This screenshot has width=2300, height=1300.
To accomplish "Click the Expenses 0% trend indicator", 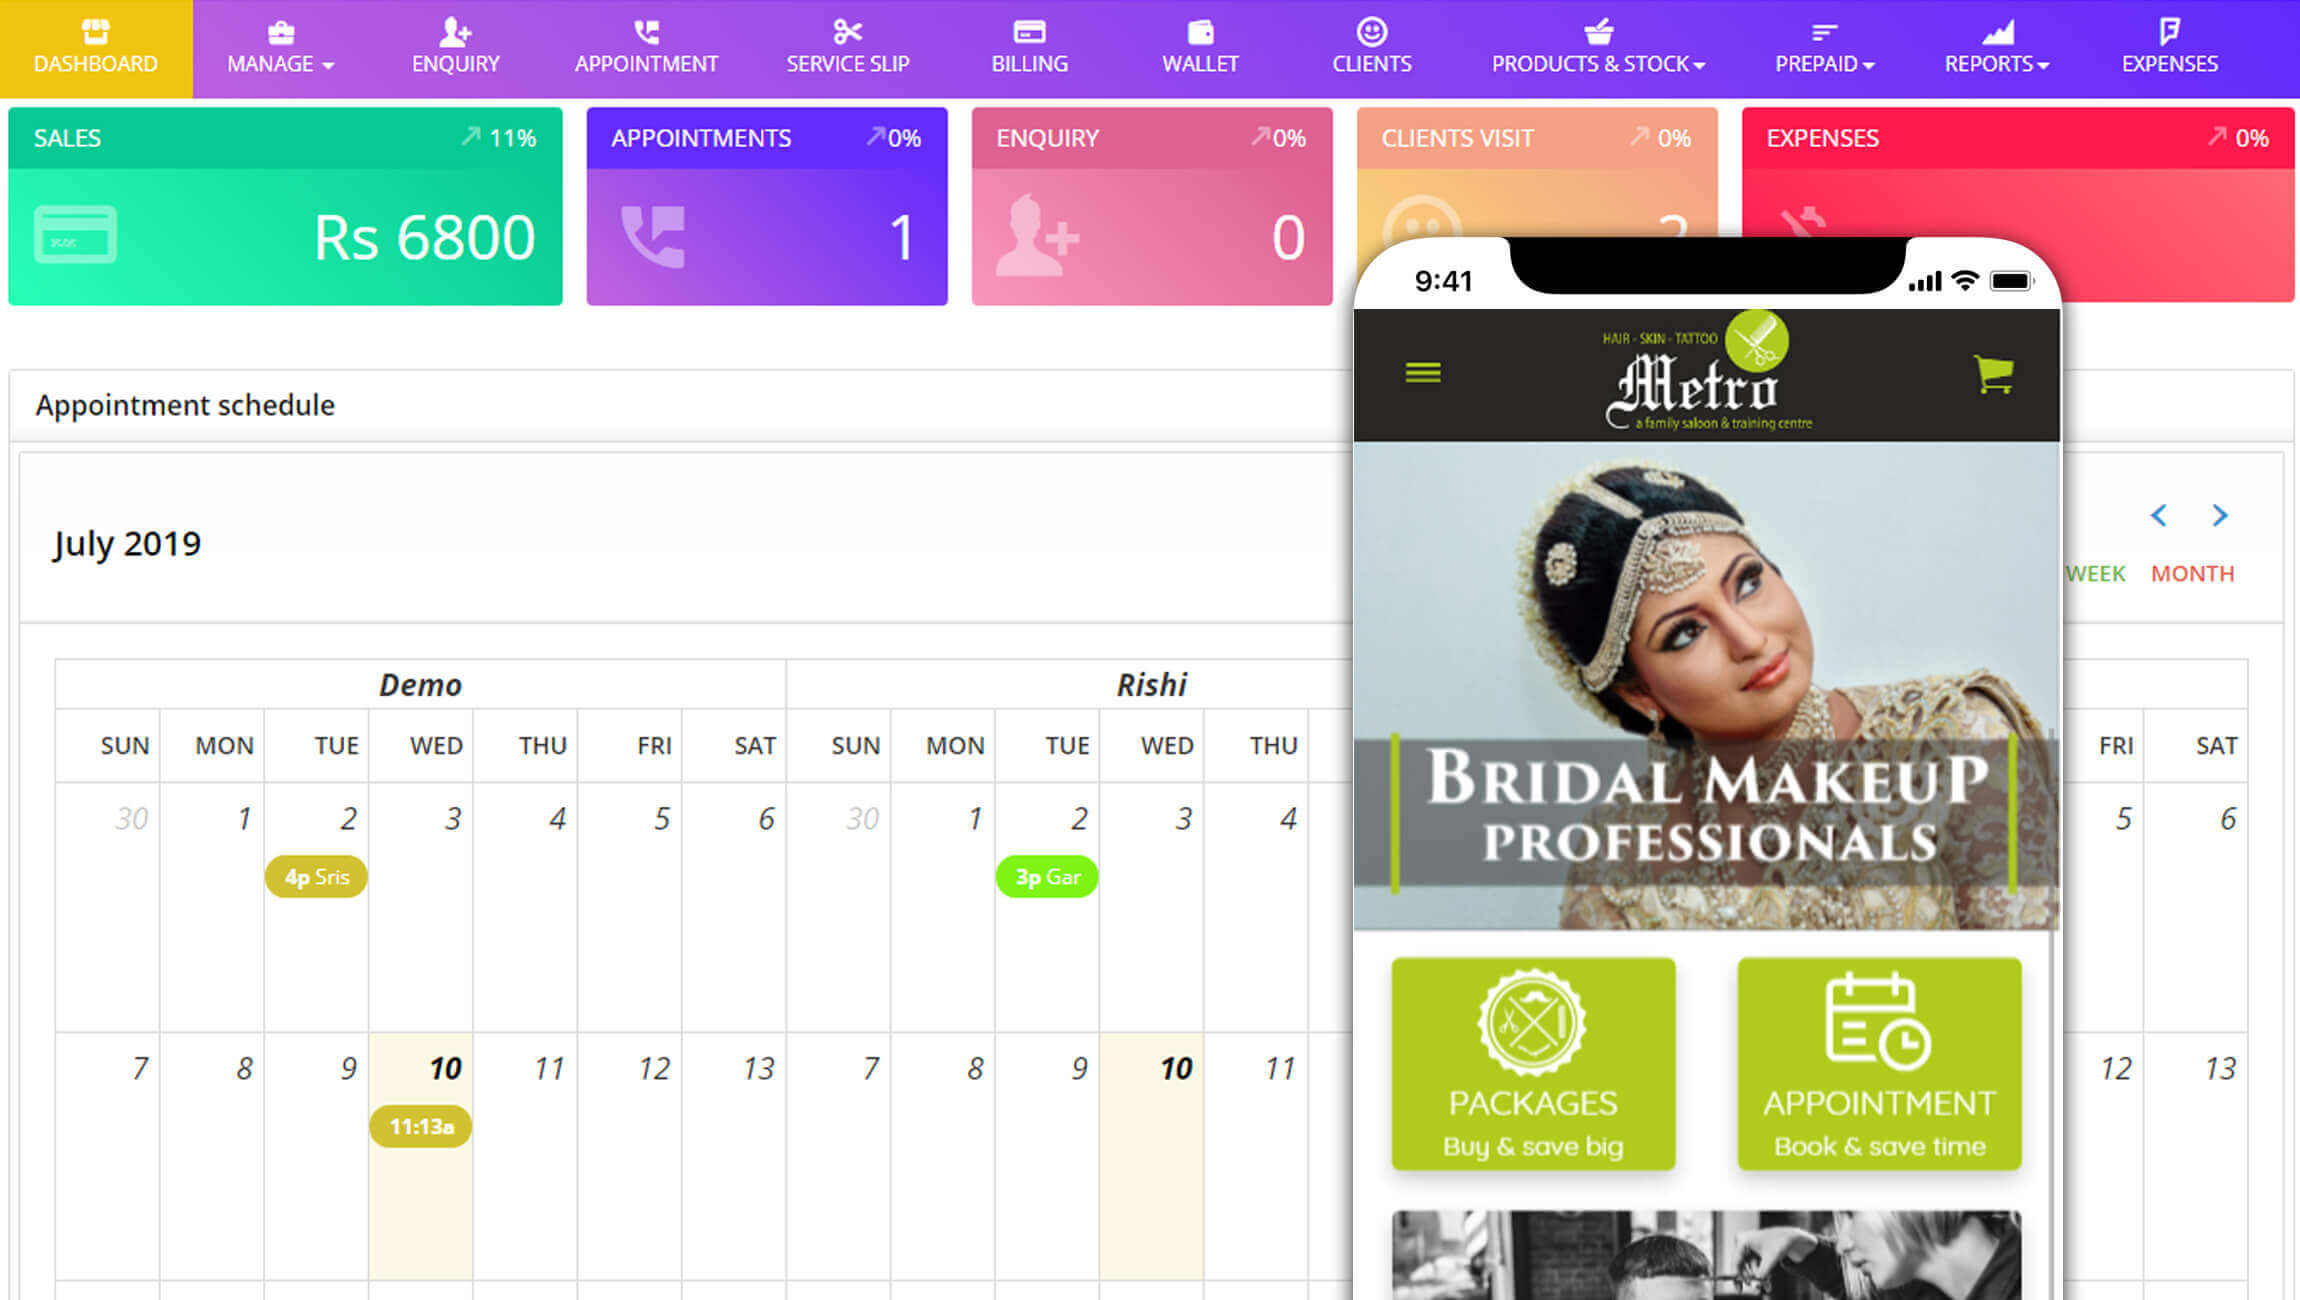I will coord(2238,138).
